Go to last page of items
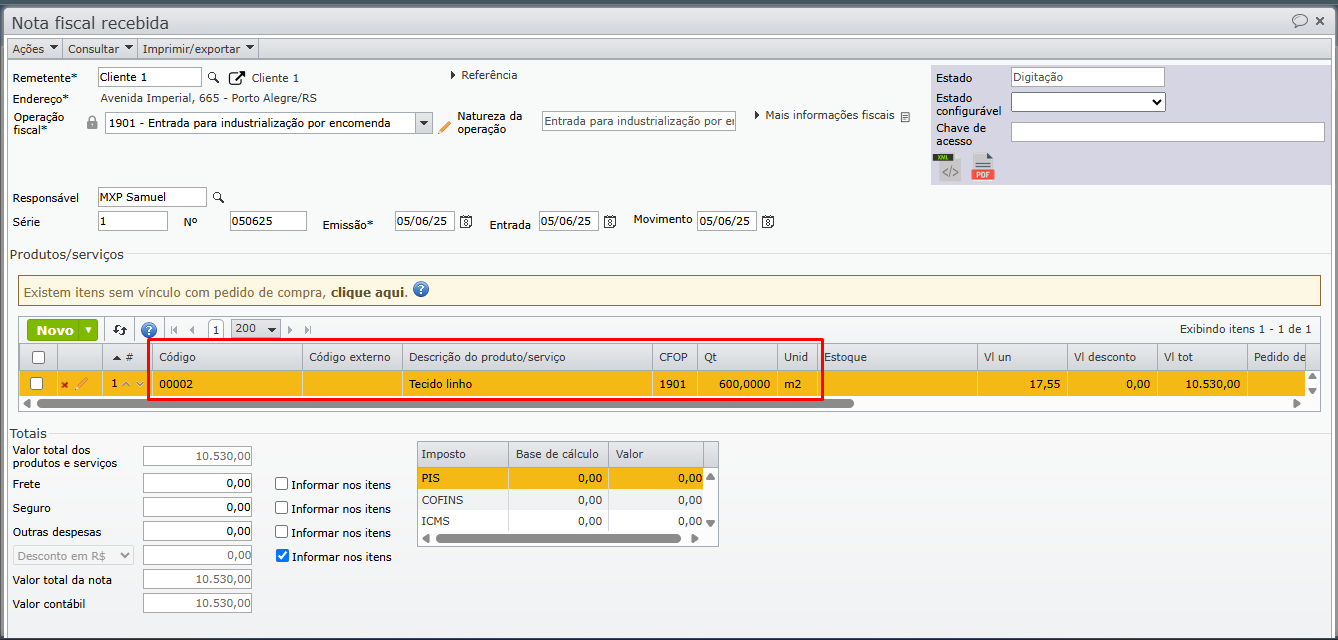The image size is (1338, 640). [x=308, y=330]
